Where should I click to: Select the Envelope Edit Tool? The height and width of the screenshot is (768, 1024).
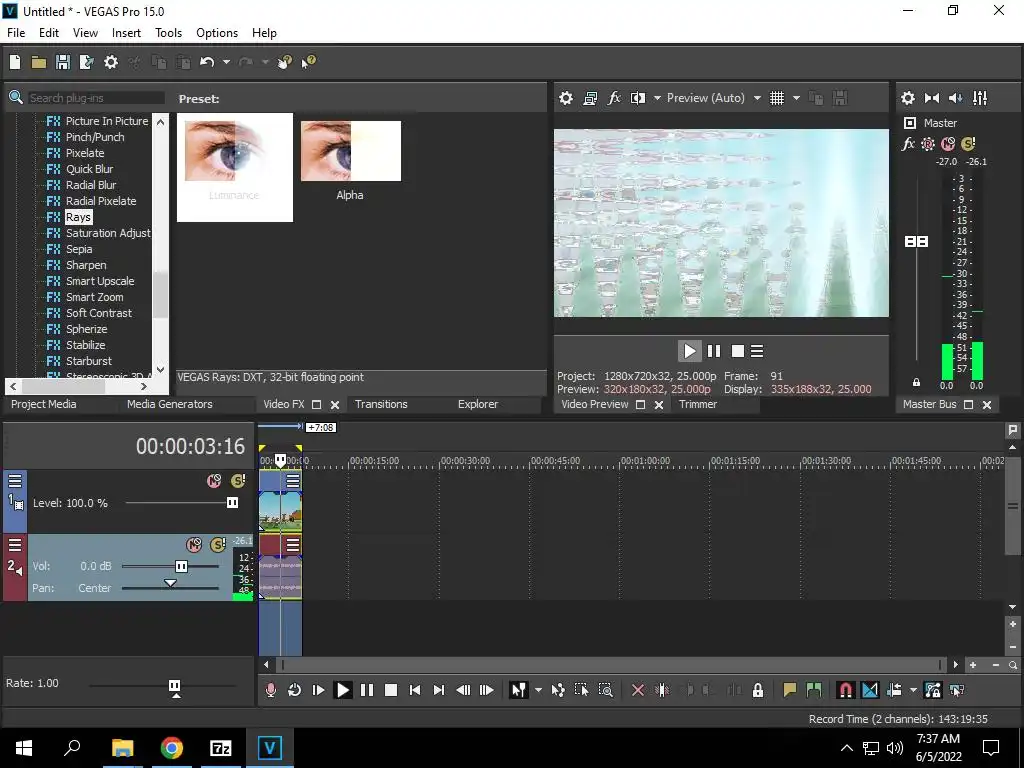click(558, 690)
